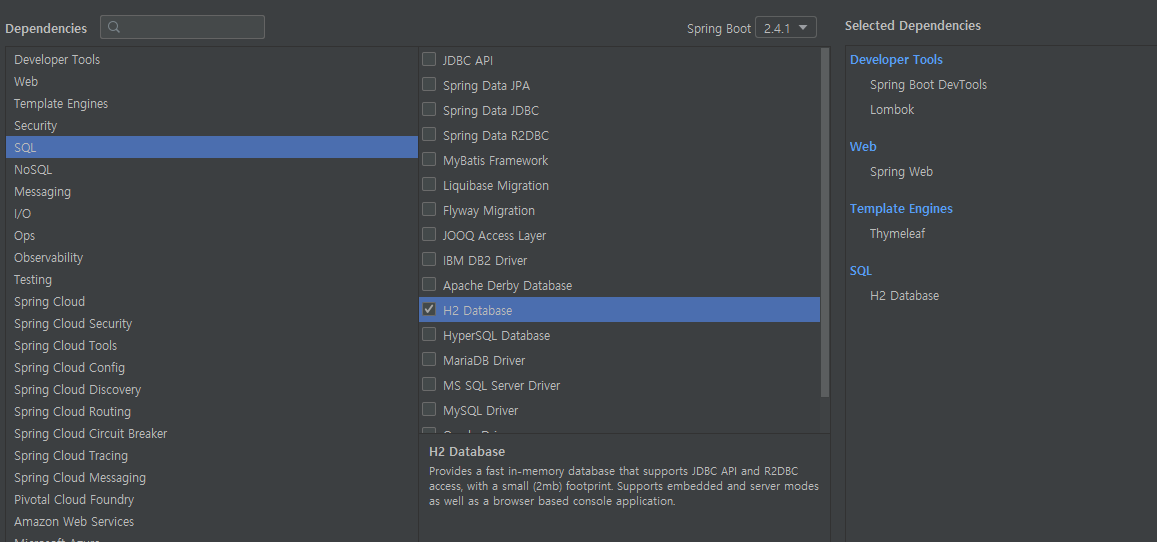Choose the Security category
This screenshot has width=1157, height=542.
point(212,125)
